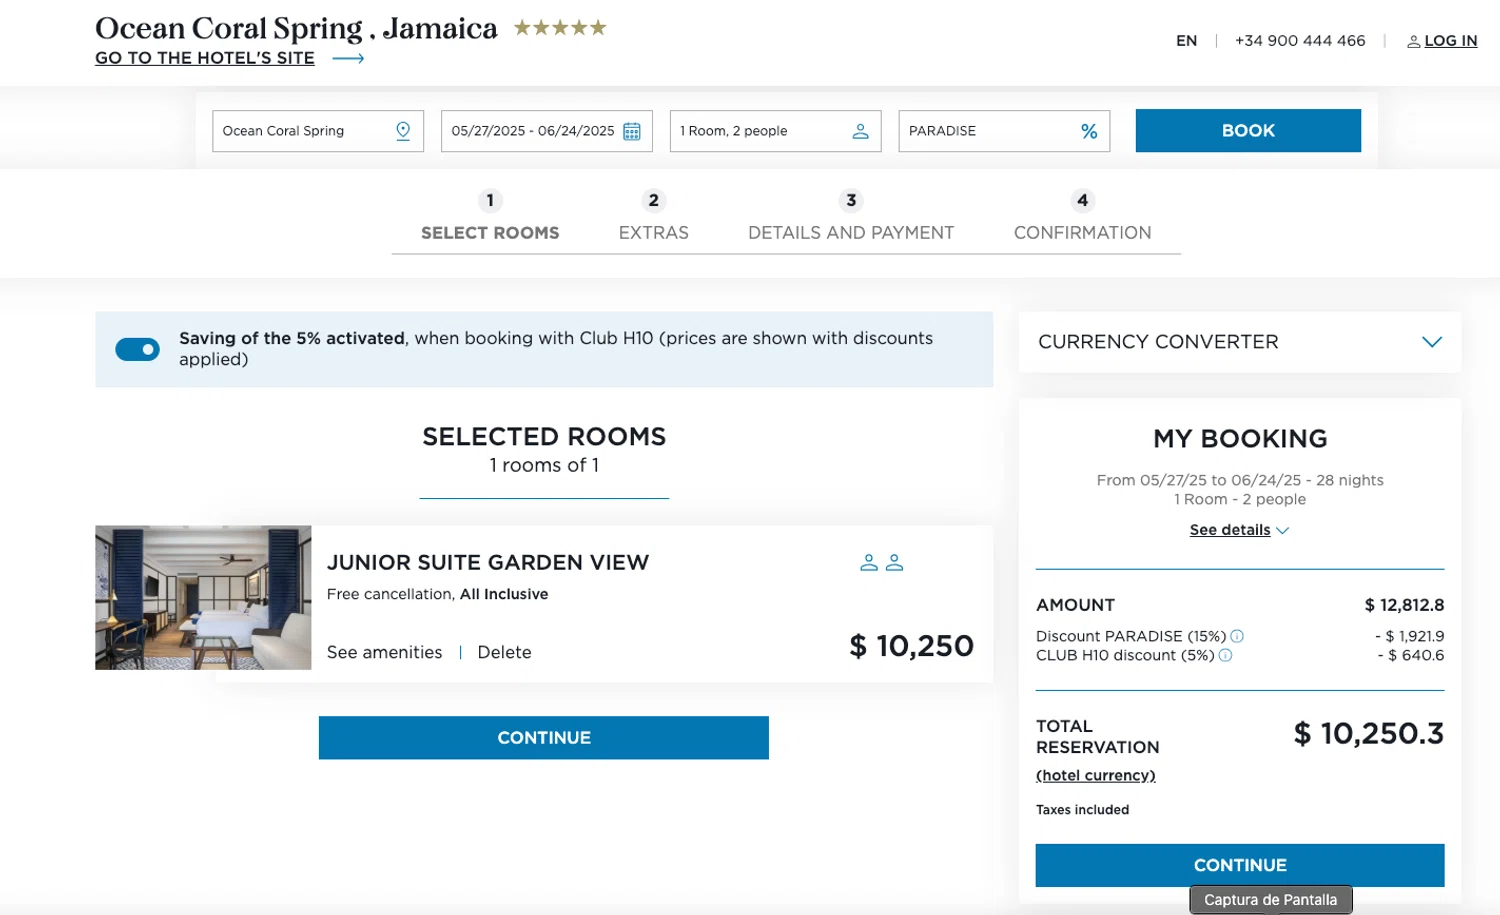
Task: Click CONTINUE below the selected room
Action: click(544, 738)
